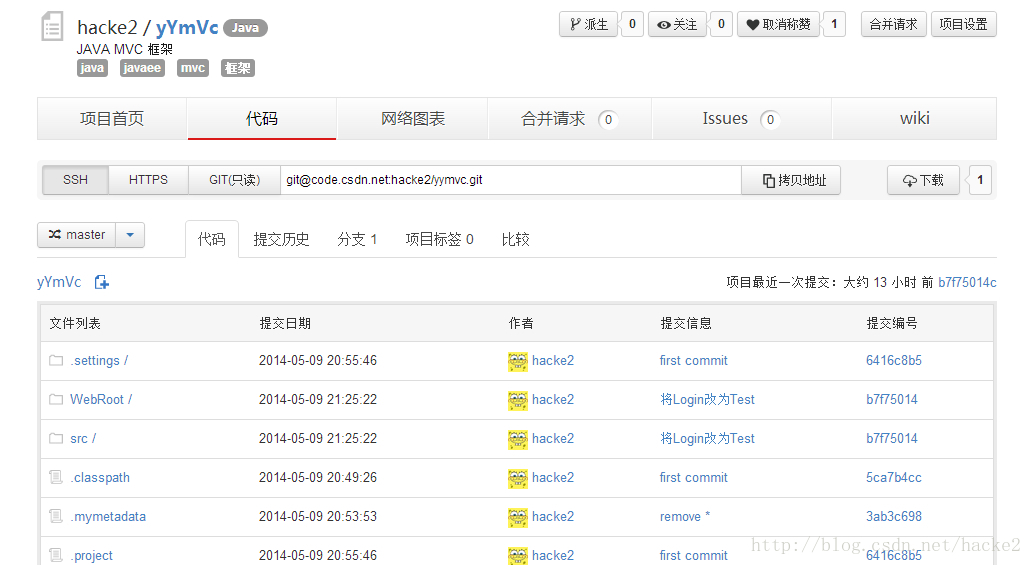
Task: Switch to the 提交历史 sub-tab
Action: click(x=281, y=239)
